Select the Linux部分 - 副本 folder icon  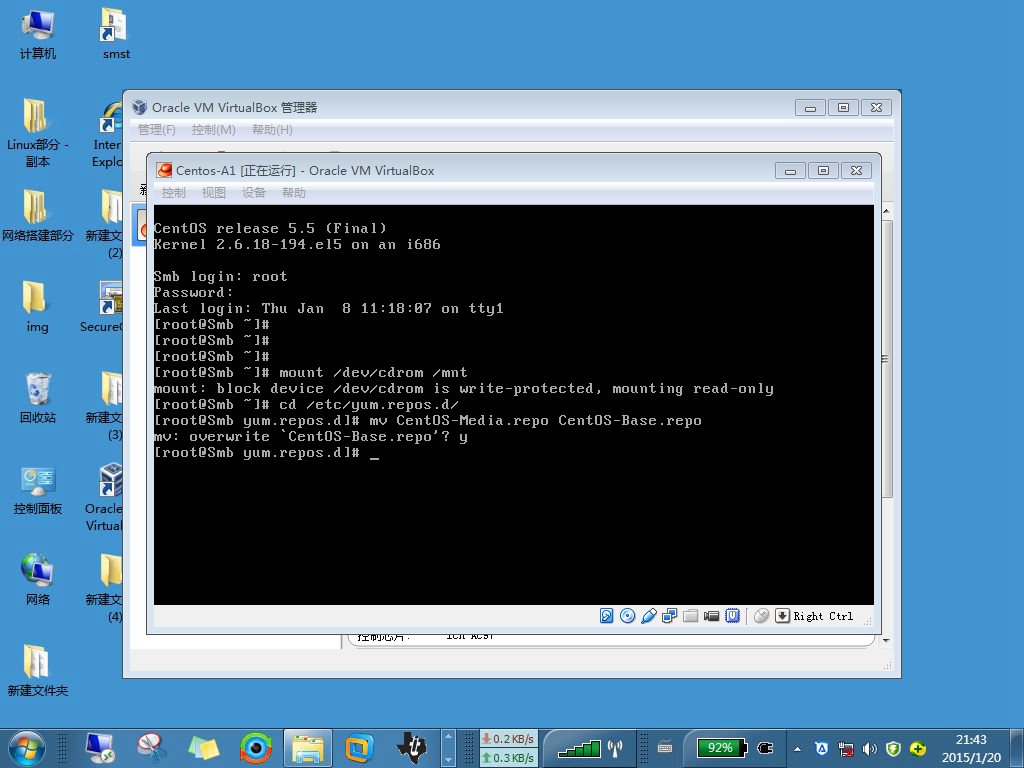[x=37, y=133]
